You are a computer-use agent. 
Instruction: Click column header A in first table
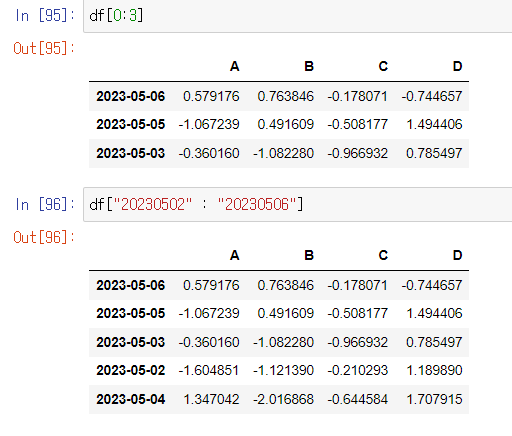235,66
